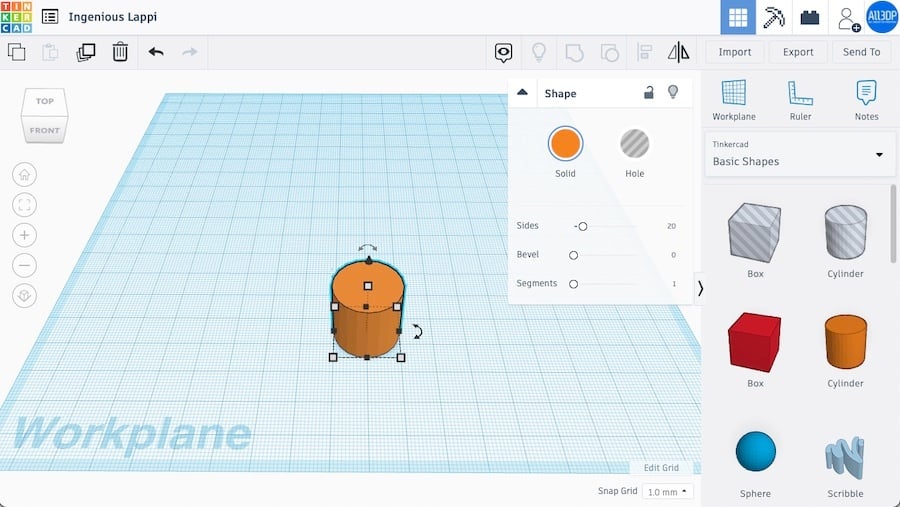Click the Export button
The width and height of the screenshot is (900, 507).
798,52
